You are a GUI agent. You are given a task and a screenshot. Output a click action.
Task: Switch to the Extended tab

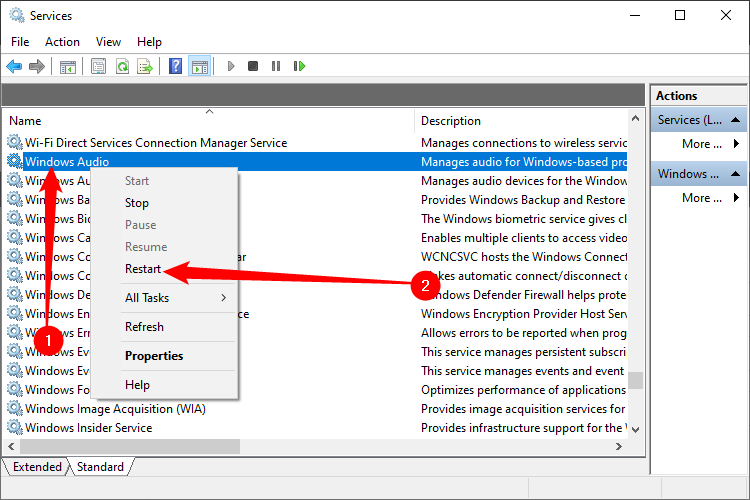click(x=37, y=467)
